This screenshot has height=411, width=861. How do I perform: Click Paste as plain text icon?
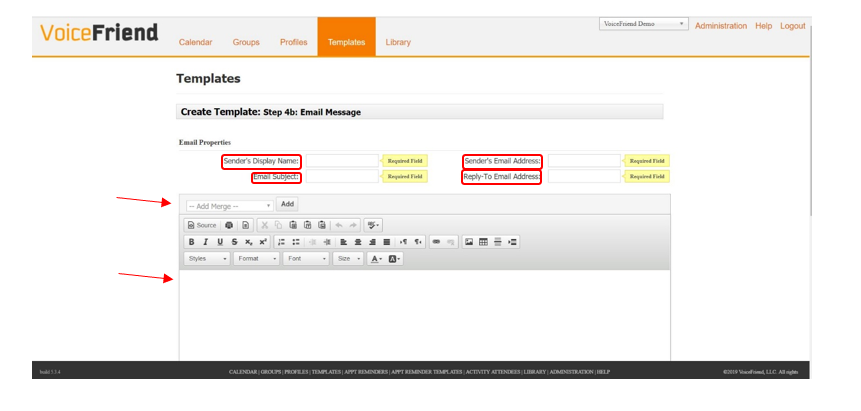[x=308, y=225]
